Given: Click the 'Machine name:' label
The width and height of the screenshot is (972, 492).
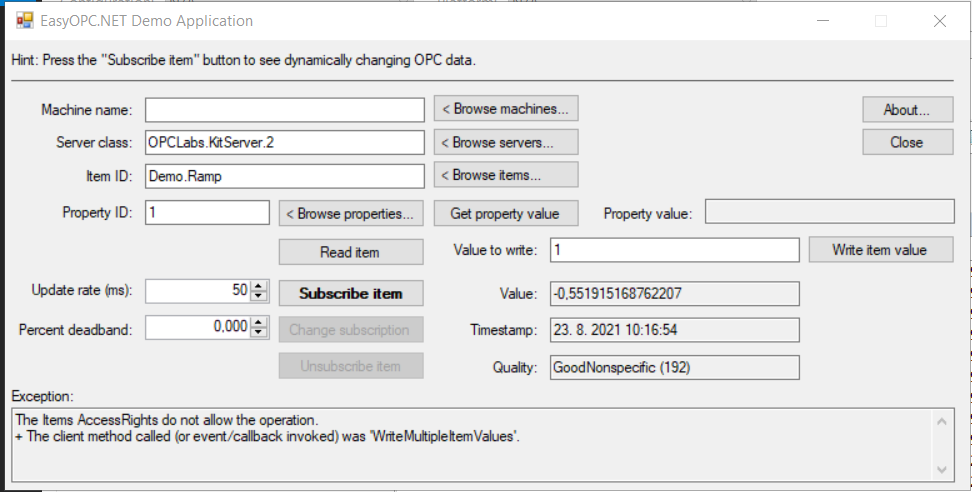Looking at the screenshot, I should click(x=87, y=110).
